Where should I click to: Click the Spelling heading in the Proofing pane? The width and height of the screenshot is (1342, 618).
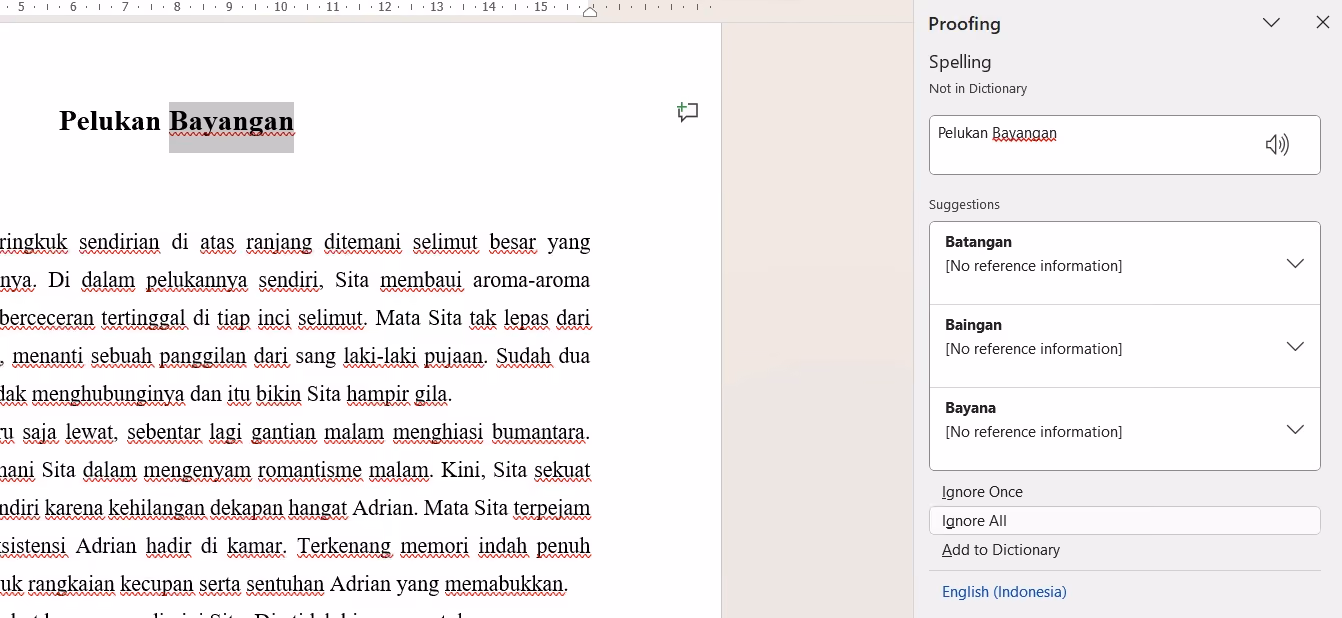click(x=960, y=62)
